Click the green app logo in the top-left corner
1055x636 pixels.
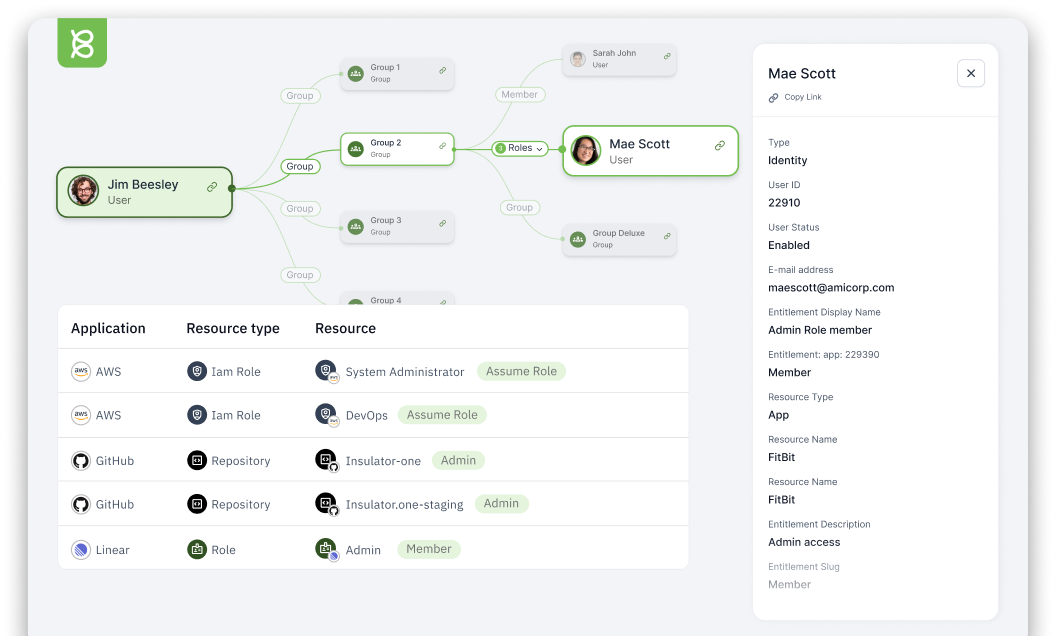pos(82,42)
